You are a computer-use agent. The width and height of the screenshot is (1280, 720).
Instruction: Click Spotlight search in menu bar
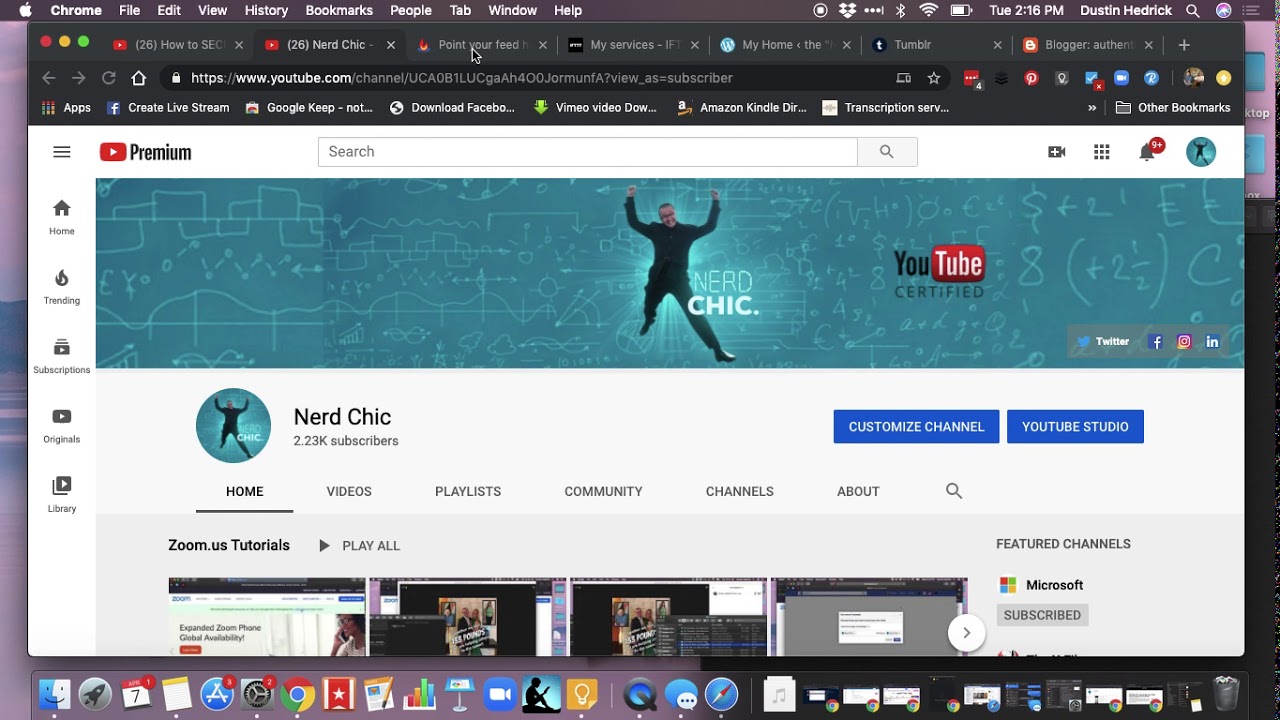[x=1193, y=10]
